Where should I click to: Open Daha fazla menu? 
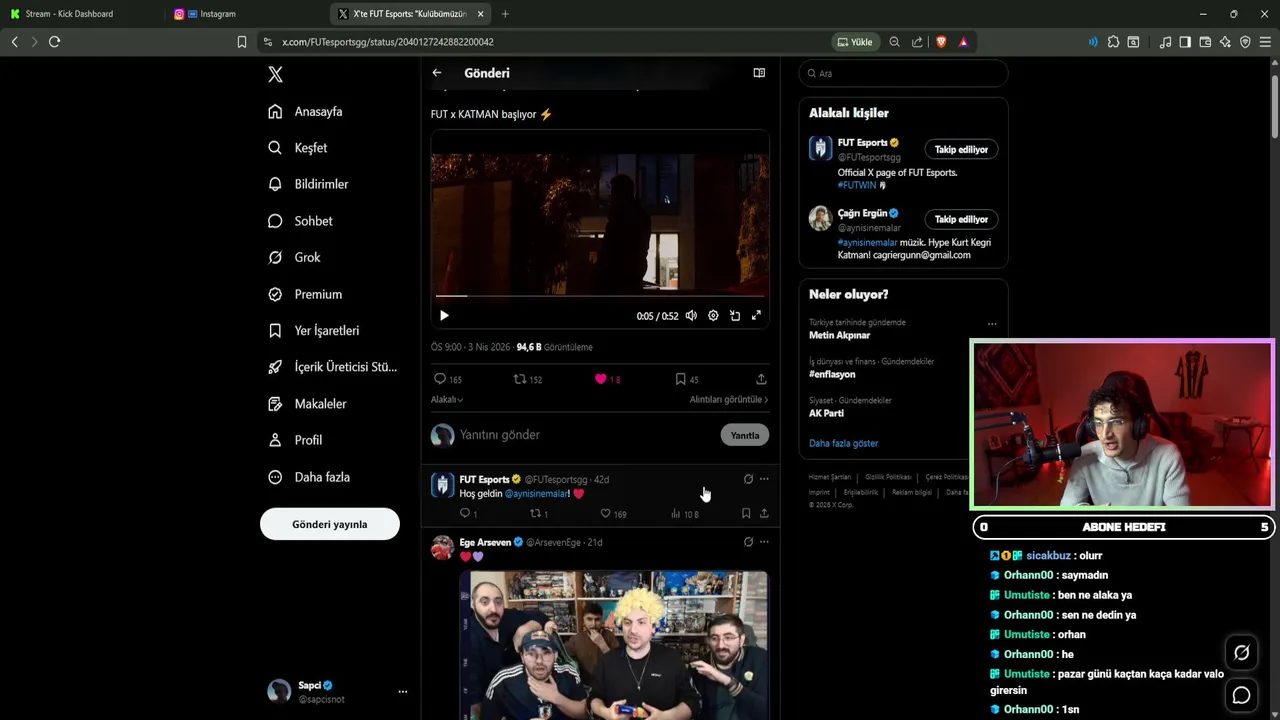tap(308, 477)
